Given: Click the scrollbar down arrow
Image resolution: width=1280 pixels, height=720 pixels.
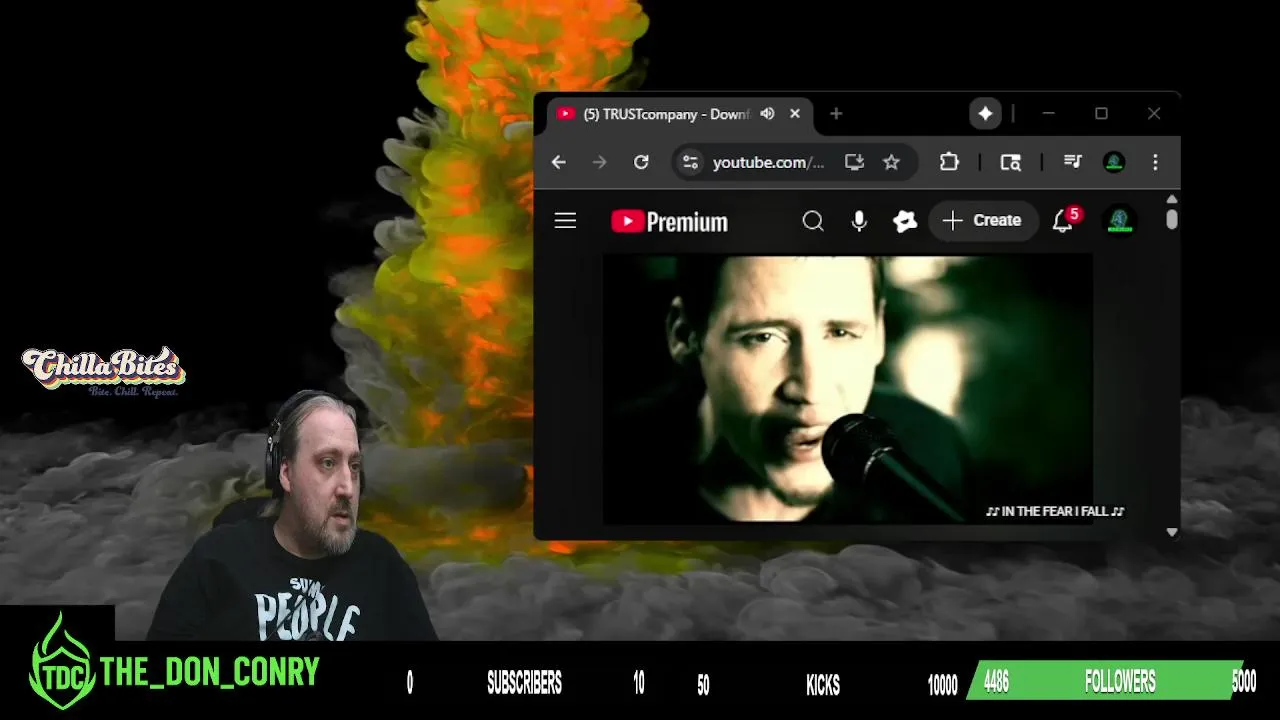Looking at the screenshot, I should point(1172,532).
